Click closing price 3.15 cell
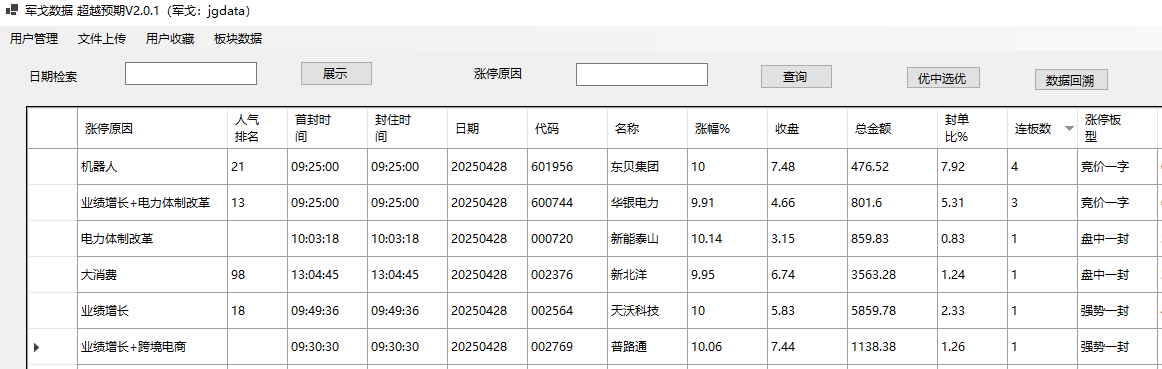The image size is (1162, 369). [807, 239]
